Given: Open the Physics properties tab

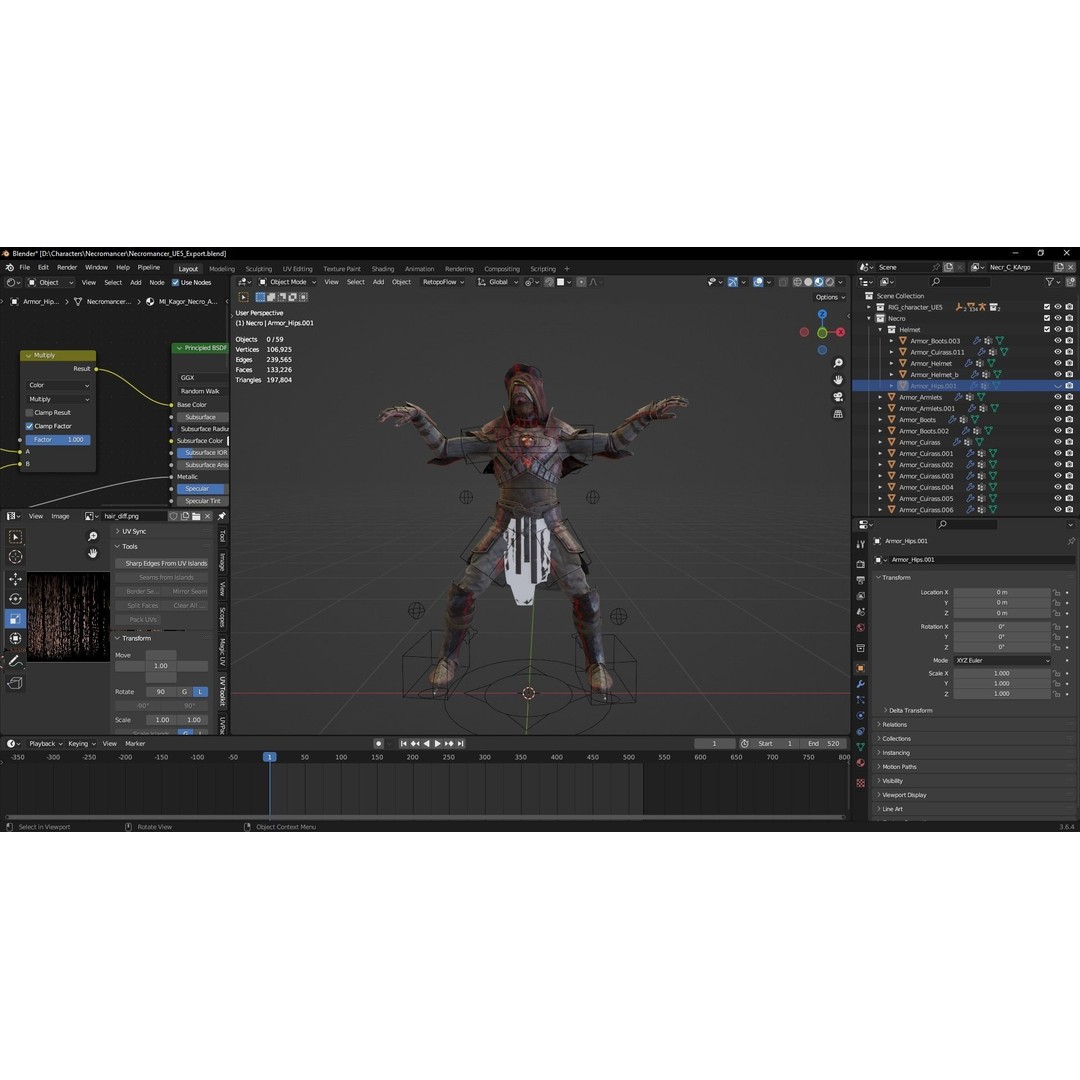Looking at the screenshot, I should tap(861, 716).
